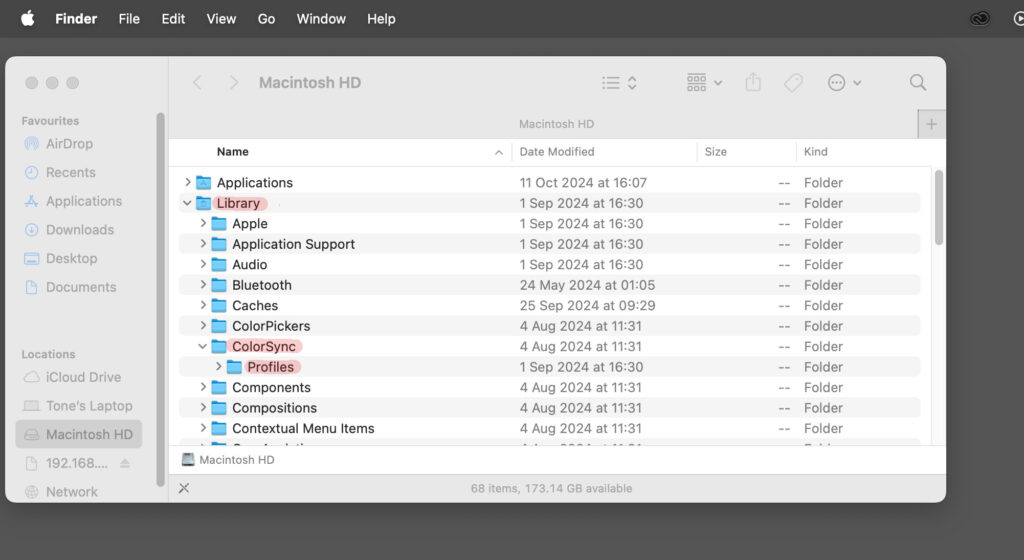The width and height of the screenshot is (1024, 560).
Task: Collapse the Library folder
Action: (x=187, y=203)
